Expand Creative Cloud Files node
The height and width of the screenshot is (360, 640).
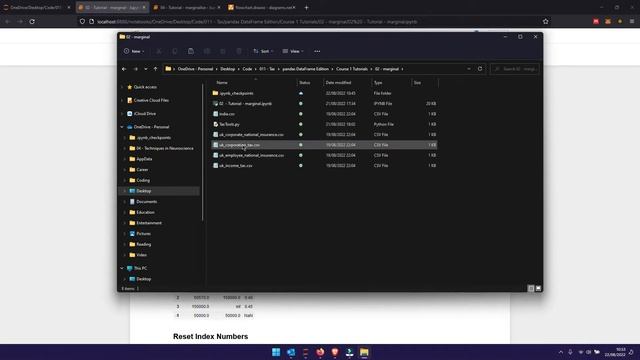[122, 100]
